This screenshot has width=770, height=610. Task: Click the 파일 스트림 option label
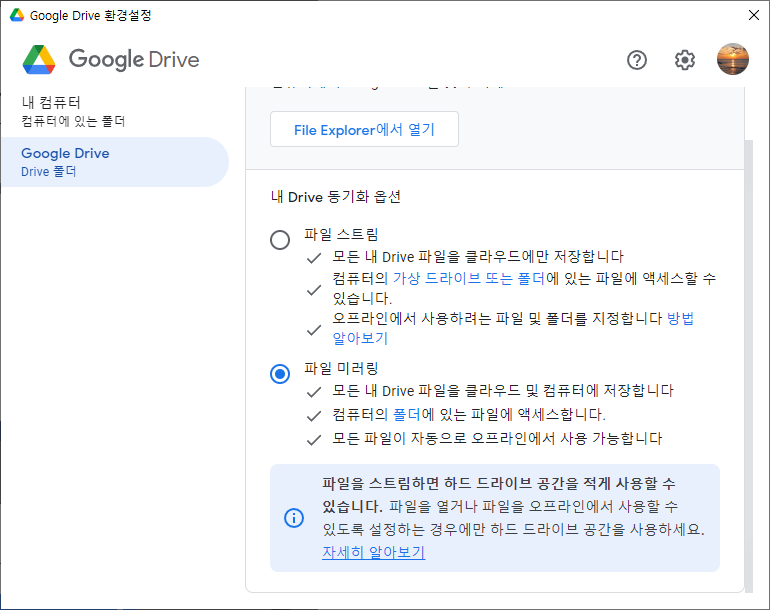(341, 234)
